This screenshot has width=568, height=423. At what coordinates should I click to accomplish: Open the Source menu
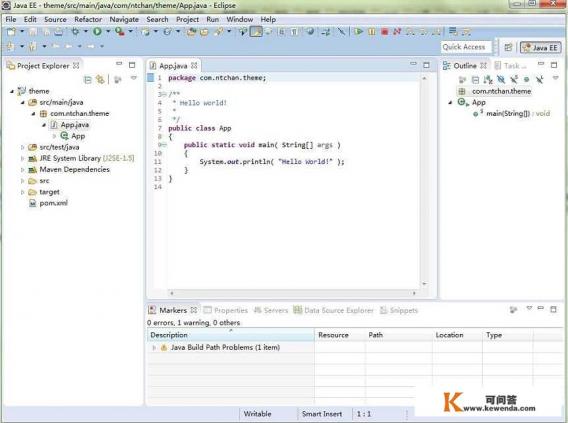click(55, 20)
